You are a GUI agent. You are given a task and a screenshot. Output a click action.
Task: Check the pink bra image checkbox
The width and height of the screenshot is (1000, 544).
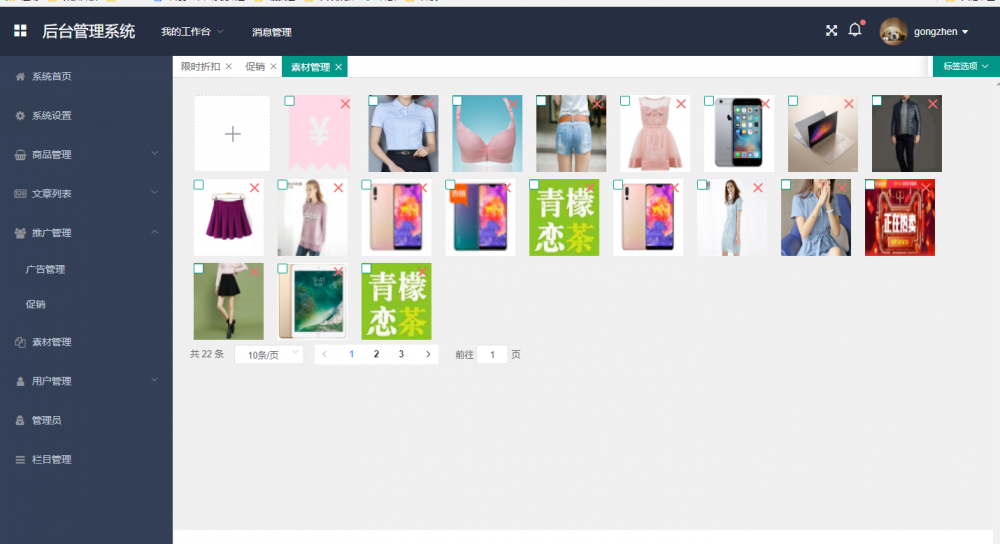[x=457, y=101]
